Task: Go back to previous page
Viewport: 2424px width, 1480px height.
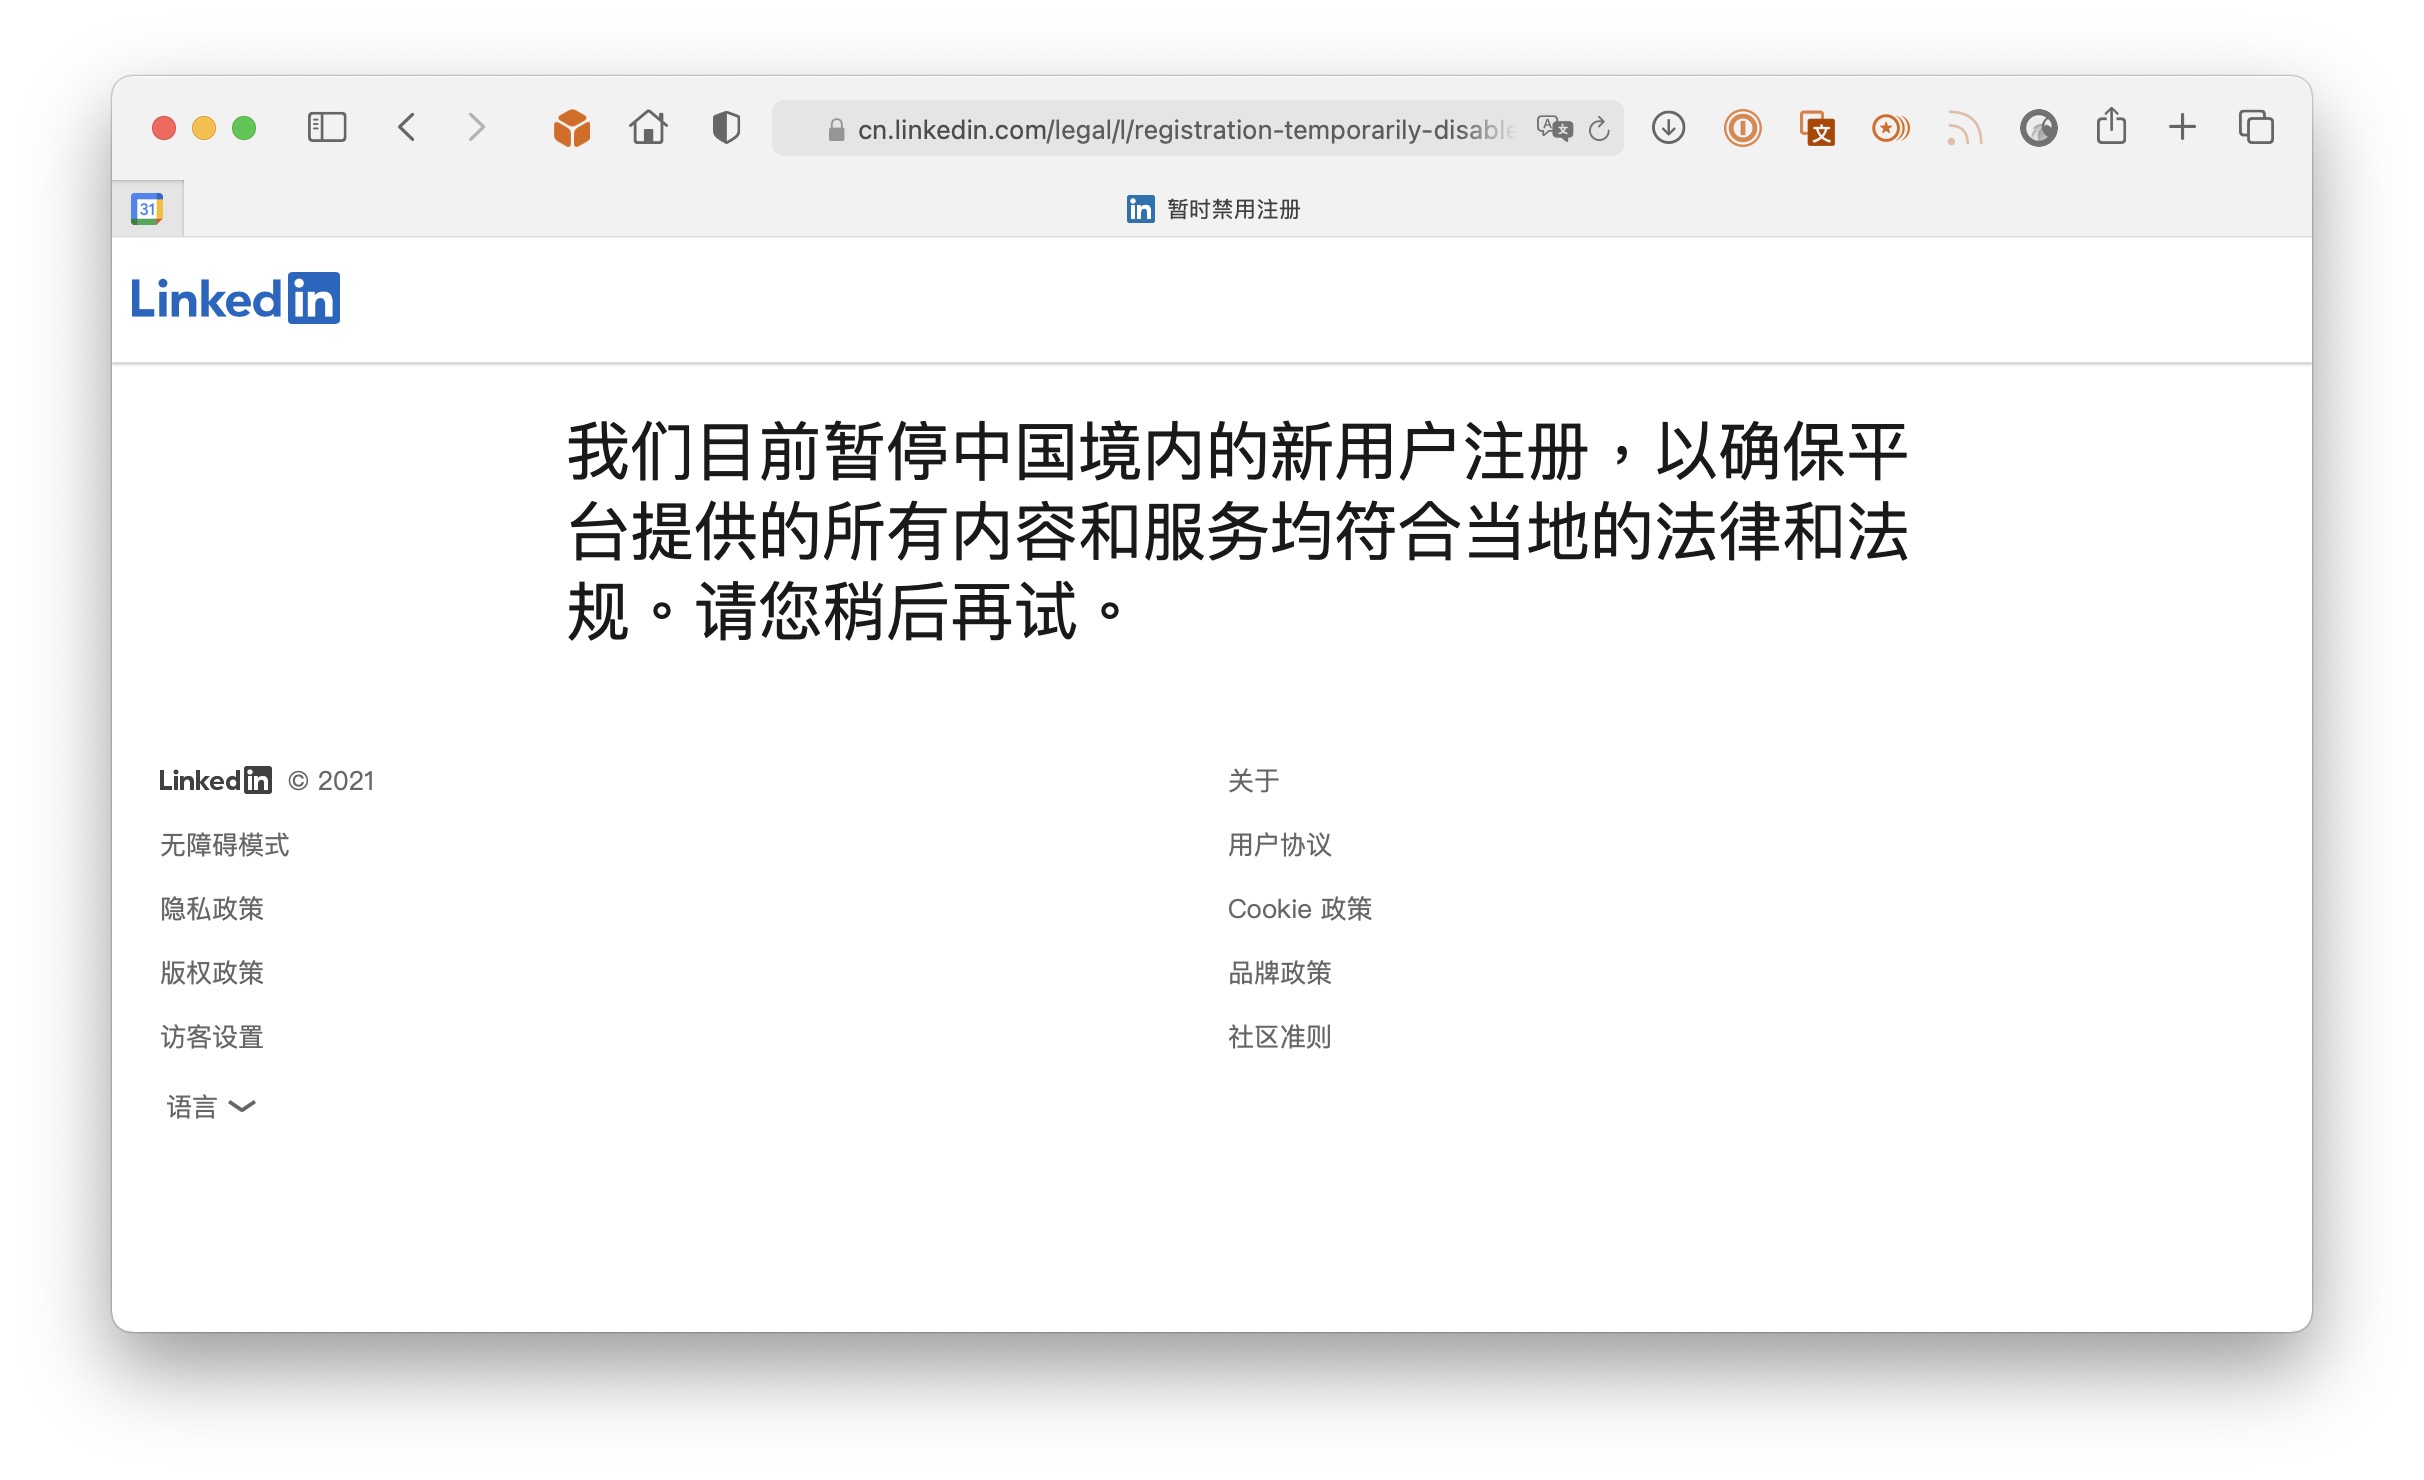Action: point(407,128)
